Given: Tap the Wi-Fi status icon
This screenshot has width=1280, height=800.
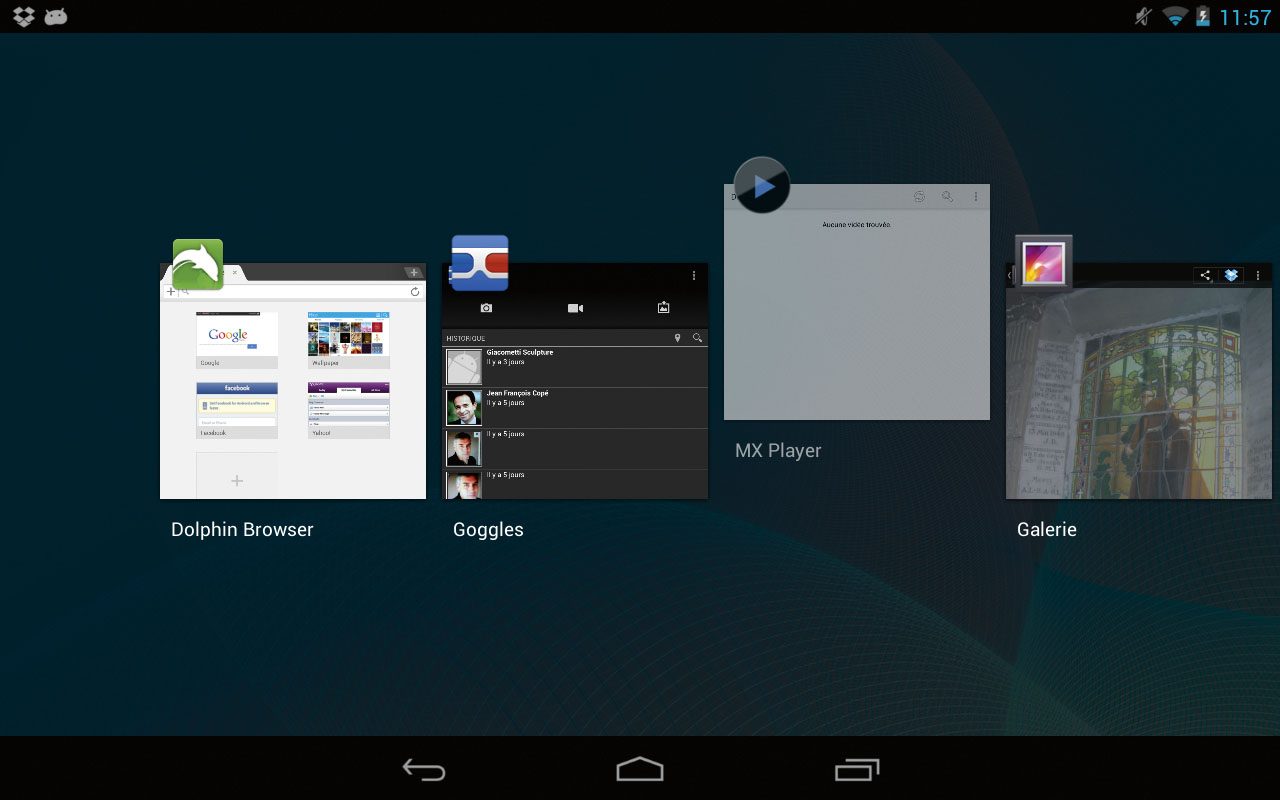Looking at the screenshot, I should (1174, 17).
